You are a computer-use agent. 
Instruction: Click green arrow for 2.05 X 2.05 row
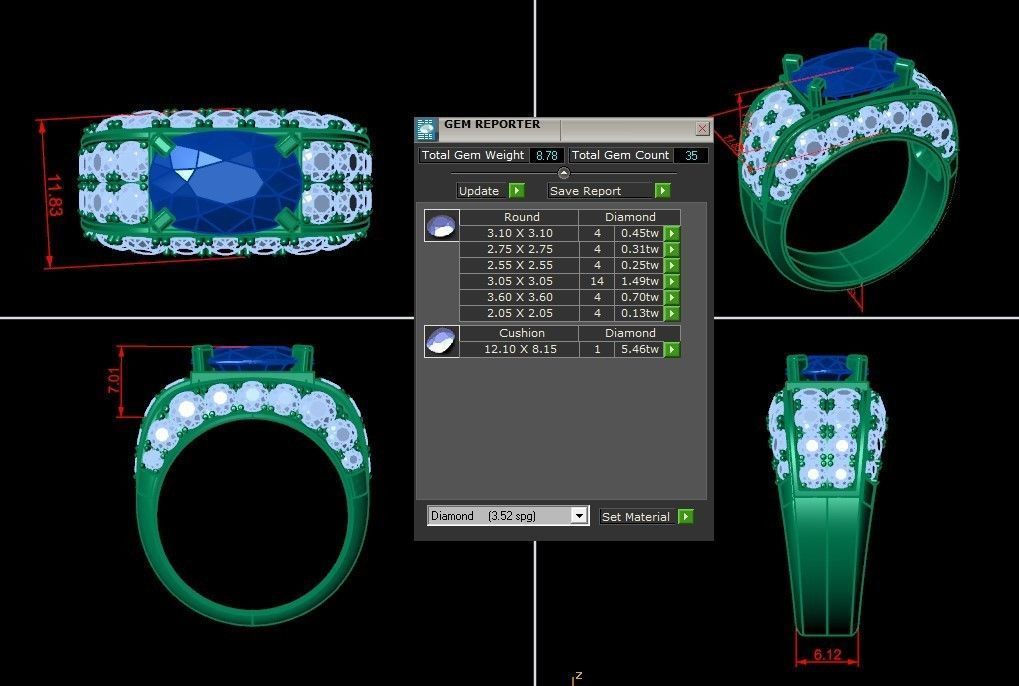pos(672,313)
